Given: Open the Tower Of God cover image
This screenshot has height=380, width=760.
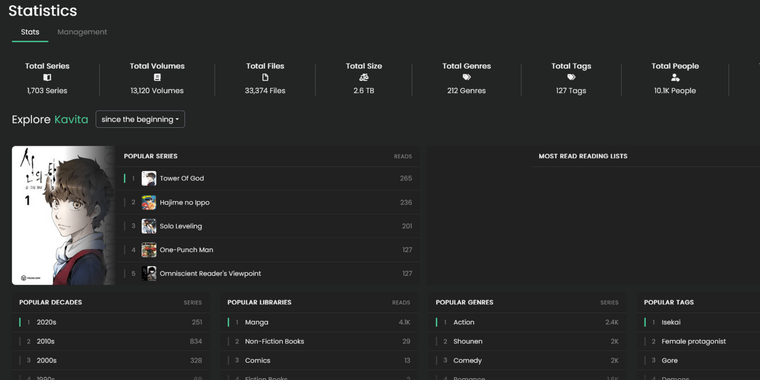Looking at the screenshot, I should [63, 215].
